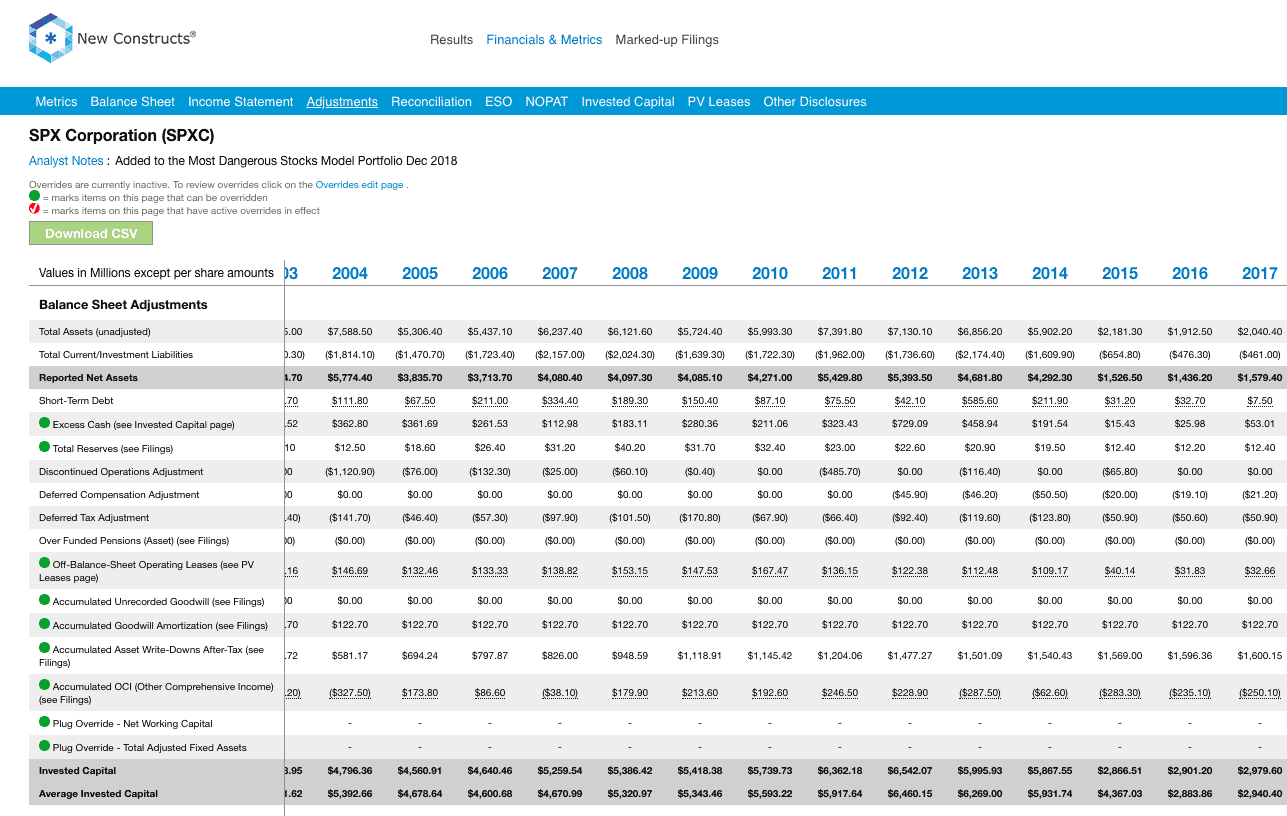Screen dimensions: 1287x816
Task: Click green dot for Accumulated Unrecorded Goodwill
Action: point(45,600)
